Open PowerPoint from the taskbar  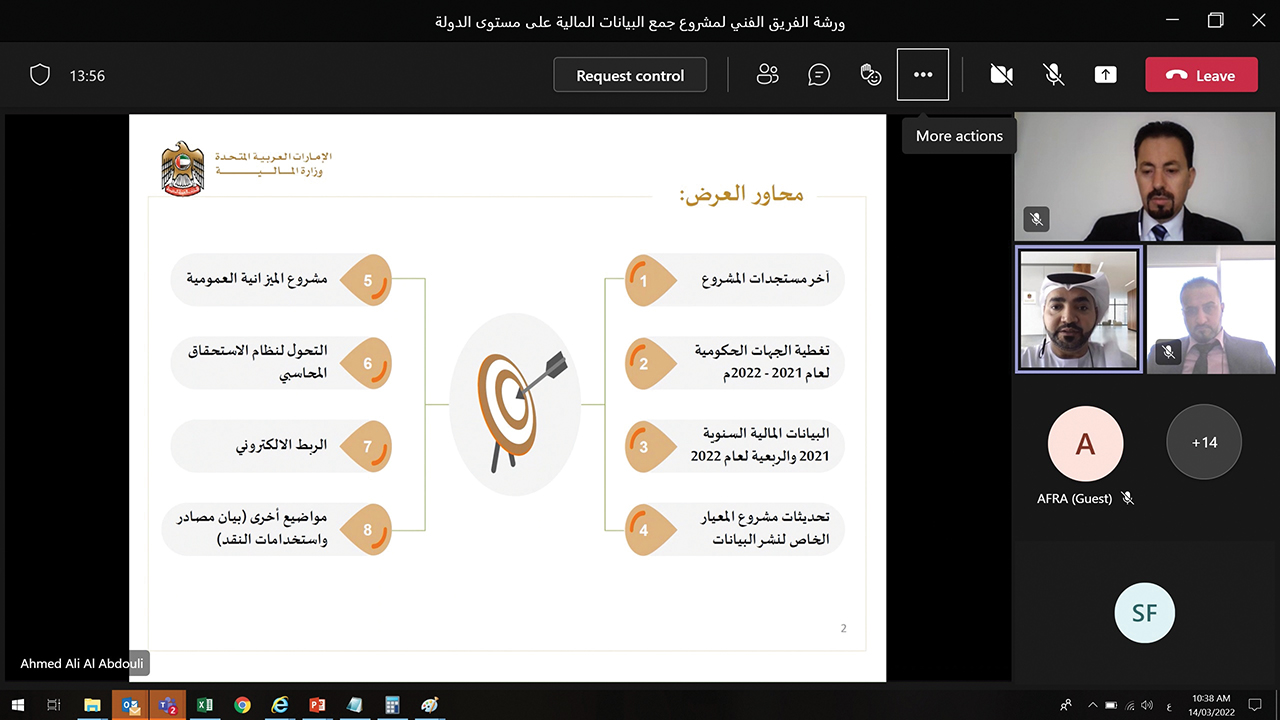317,705
